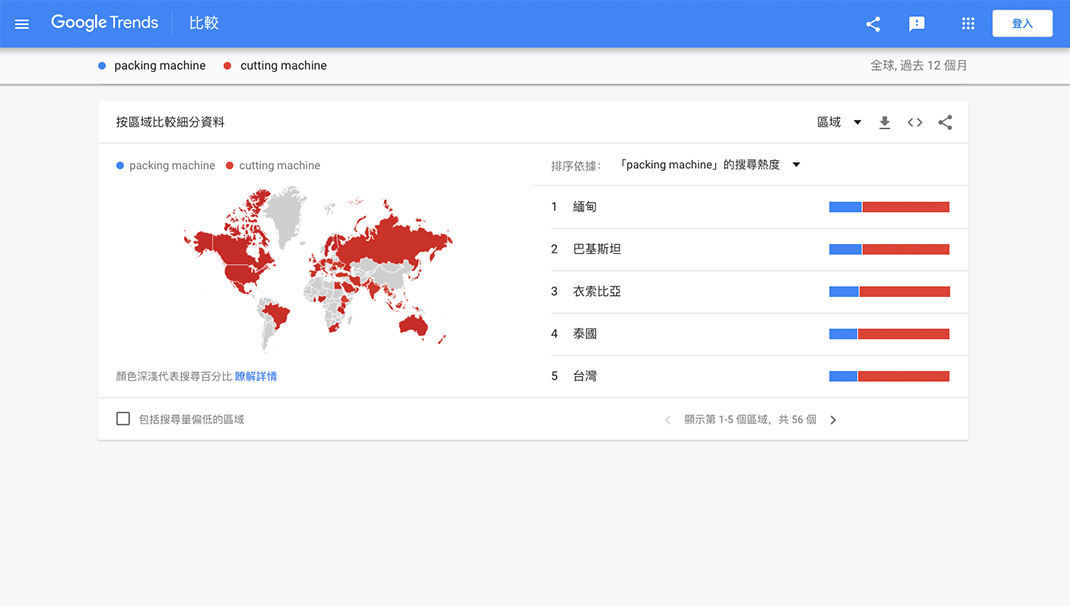Go to next page of regions

coord(833,420)
